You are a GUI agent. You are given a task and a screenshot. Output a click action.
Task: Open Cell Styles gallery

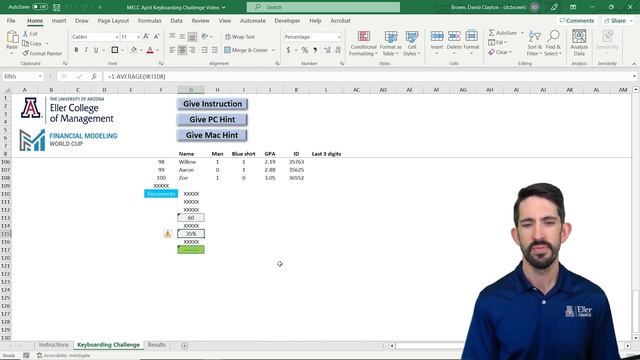point(412,43)
